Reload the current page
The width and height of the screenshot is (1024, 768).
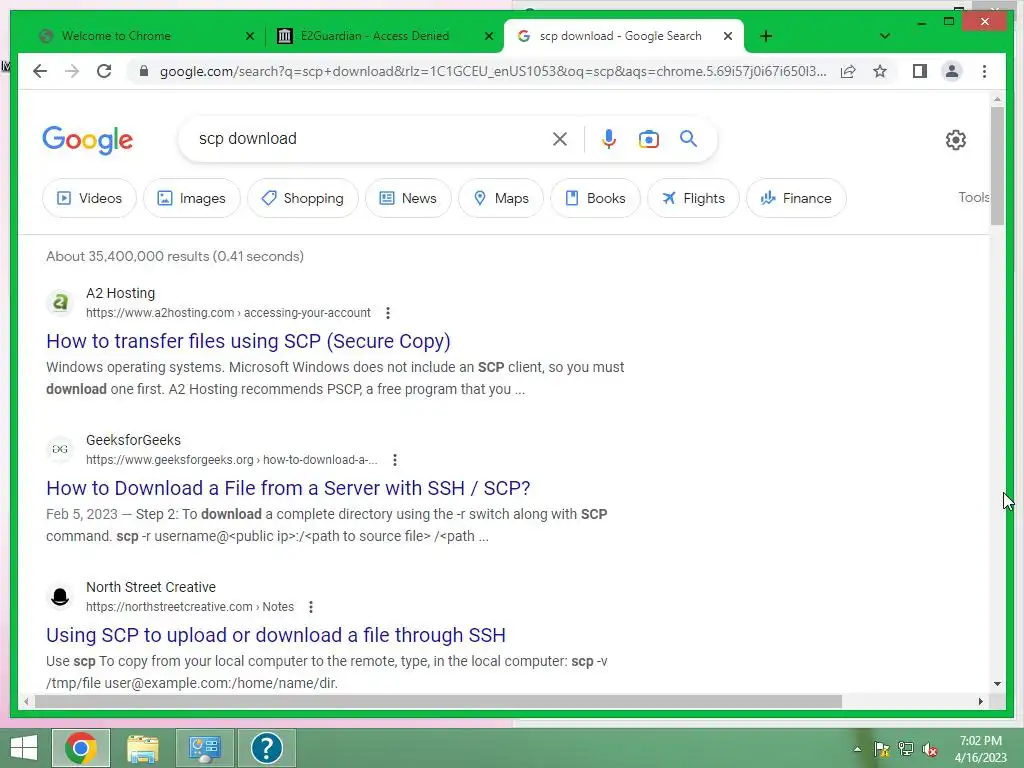pos(104,71)
